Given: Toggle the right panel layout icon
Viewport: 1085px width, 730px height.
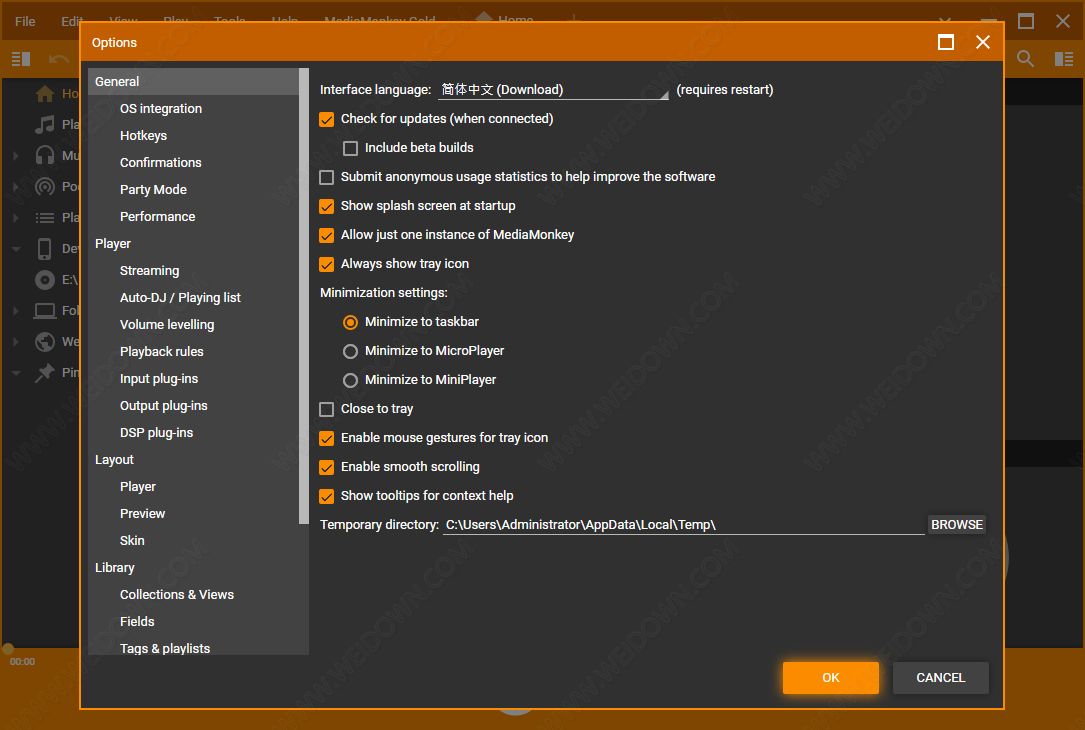Looking at the screenshot, I should coord(1063,59).
